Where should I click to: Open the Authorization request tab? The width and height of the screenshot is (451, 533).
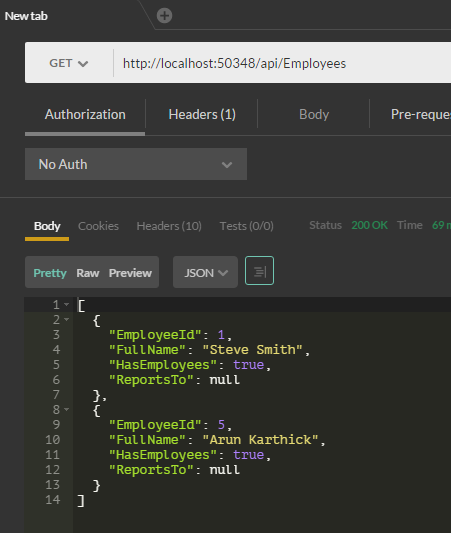coord(85,115)
